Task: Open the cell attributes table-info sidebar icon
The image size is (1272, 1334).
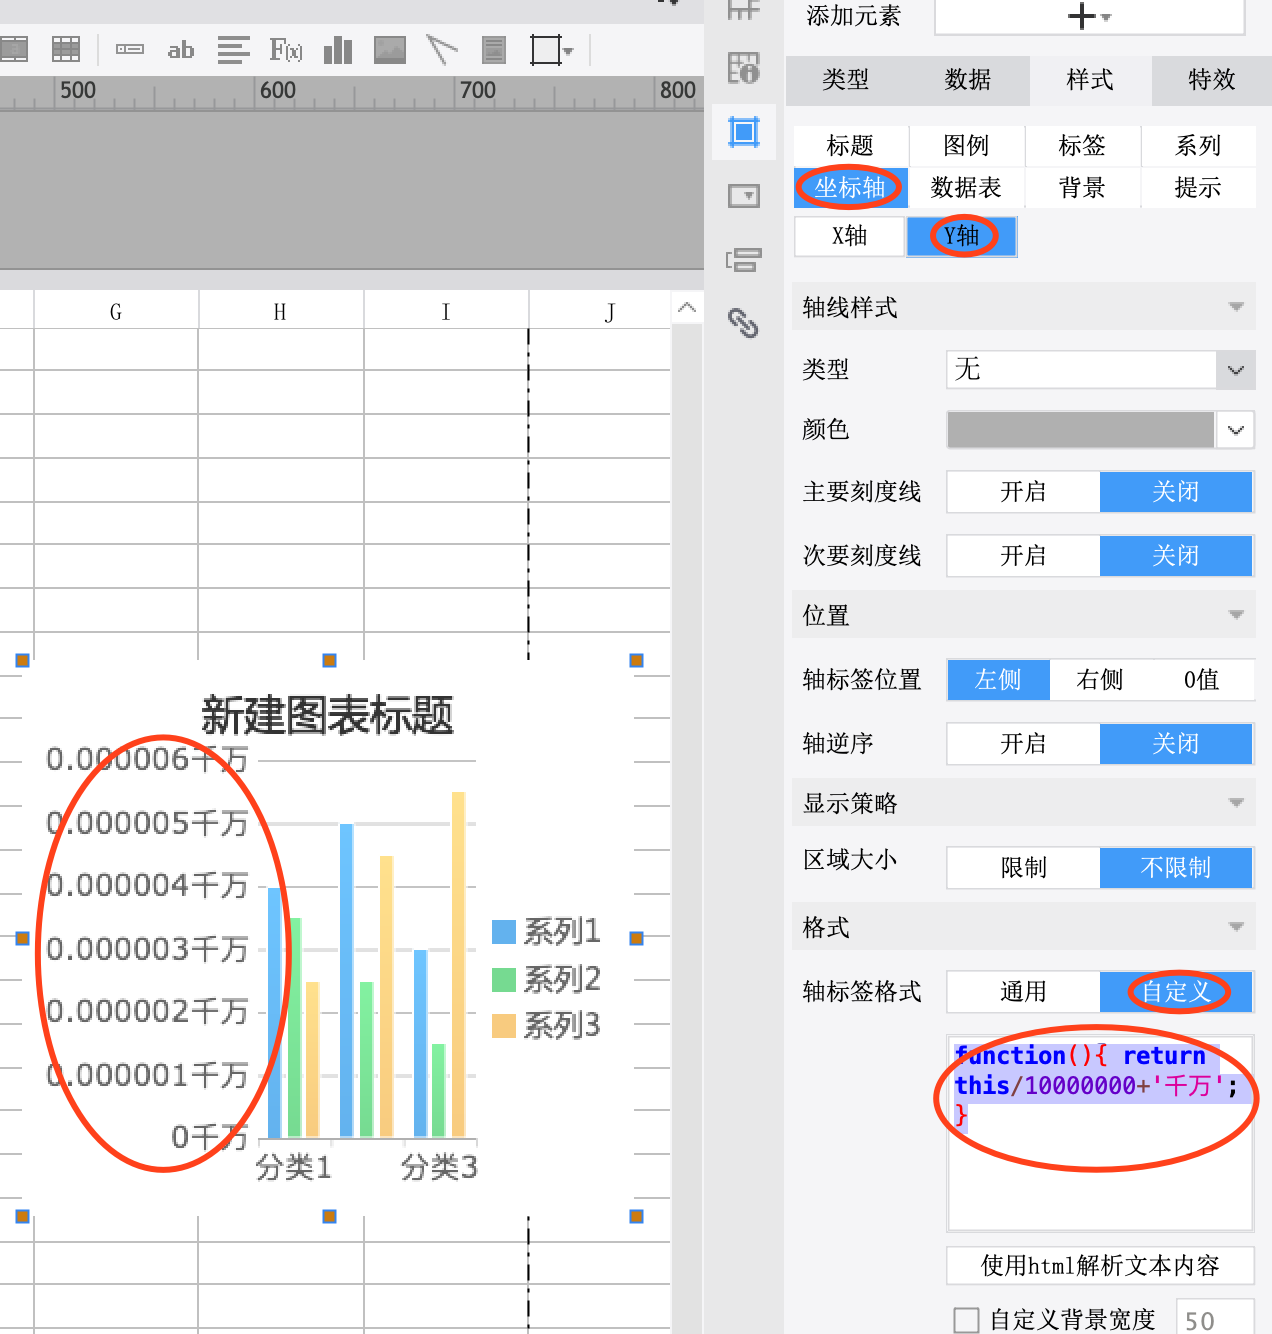Action: click(x=744, y=68)
